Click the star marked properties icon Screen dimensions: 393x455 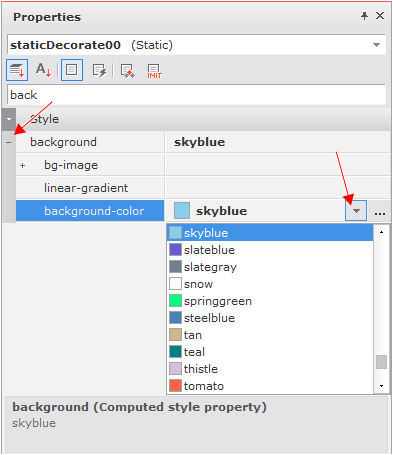127,71
